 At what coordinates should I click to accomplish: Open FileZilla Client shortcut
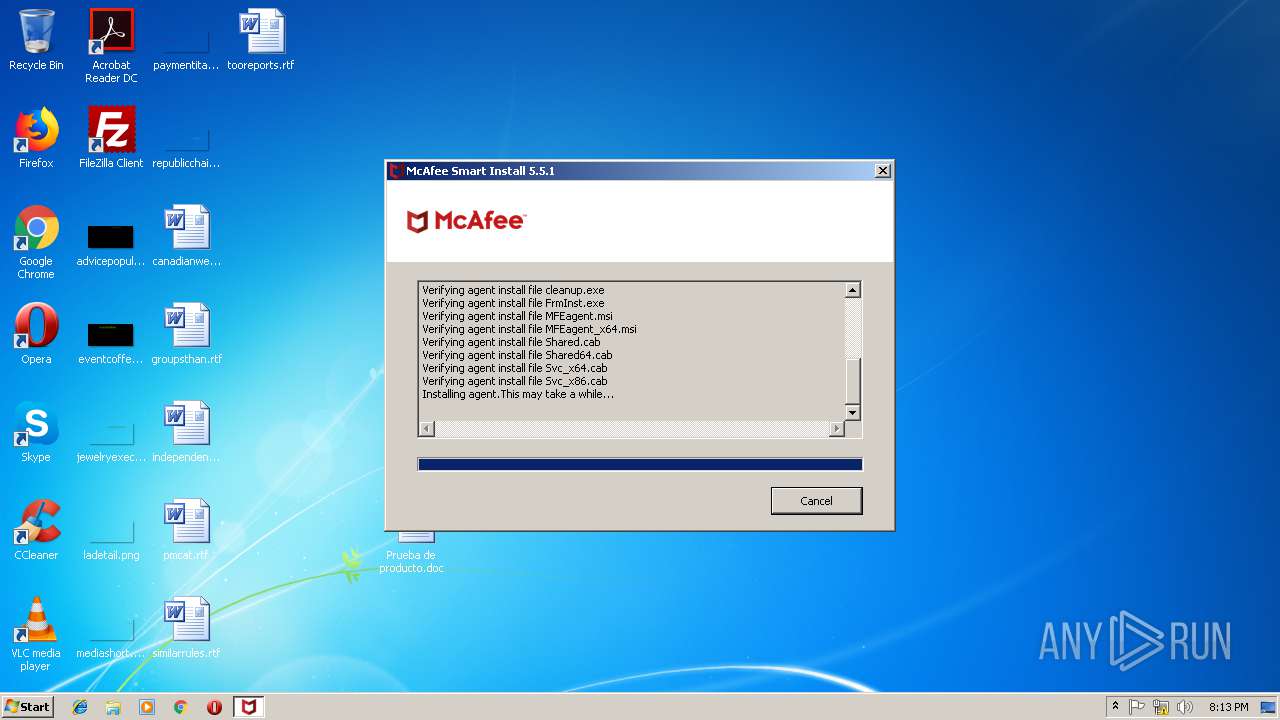pos(111,138)
